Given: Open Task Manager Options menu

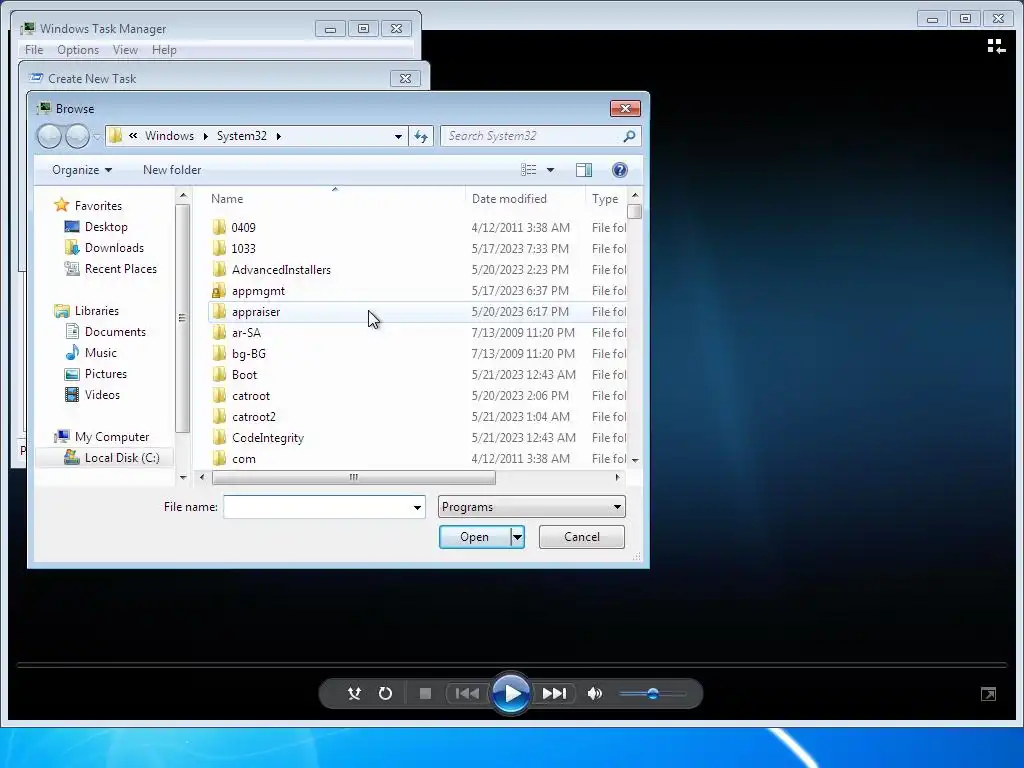Looking at the screenshot, I should pyautogui.click(x=78, y=50).
